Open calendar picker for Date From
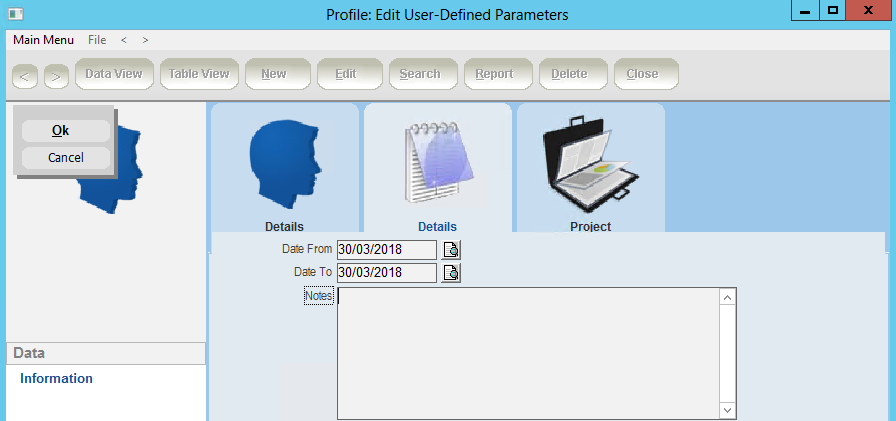Viewport: 896px width, 421px height. point(451,250)
